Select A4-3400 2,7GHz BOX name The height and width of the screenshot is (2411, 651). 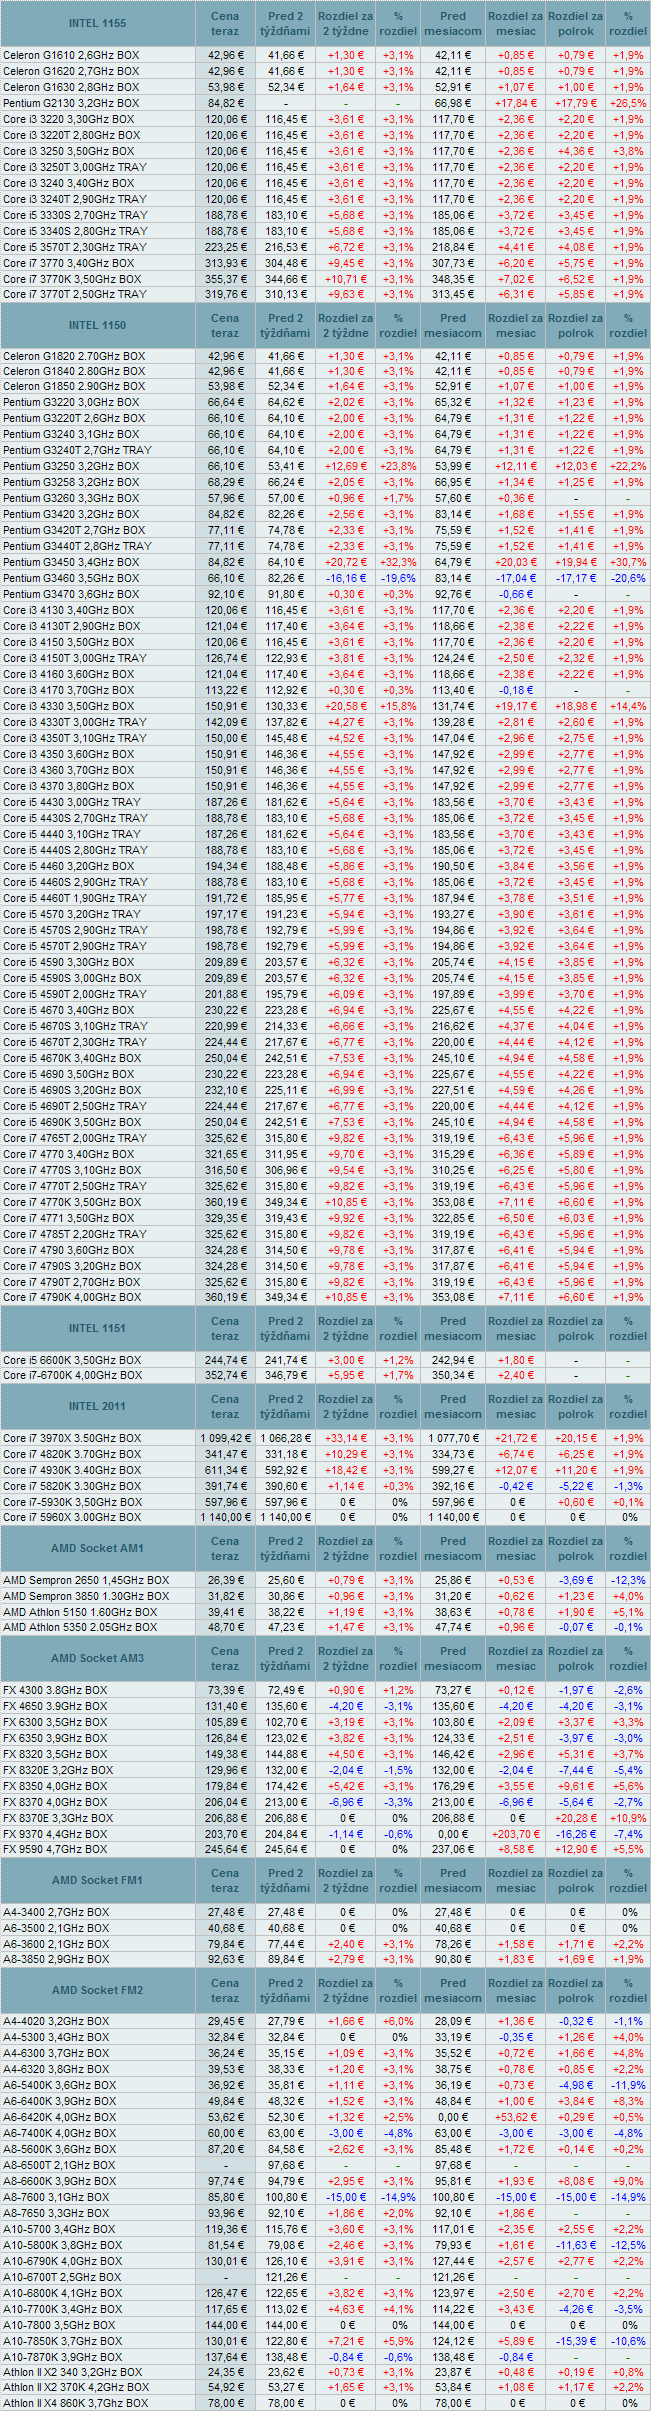[57, 1912]
